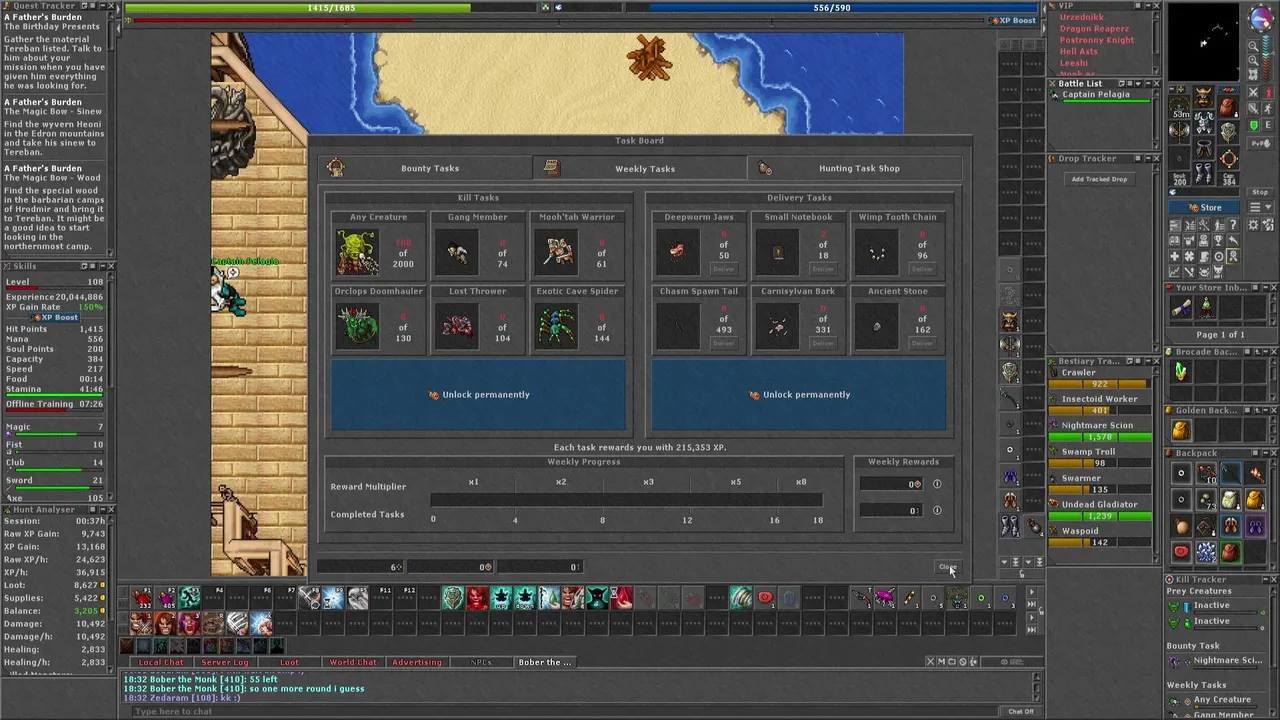Deliver the Deepworm Jaws
The image size is (1280, 720).
[724, 269]
